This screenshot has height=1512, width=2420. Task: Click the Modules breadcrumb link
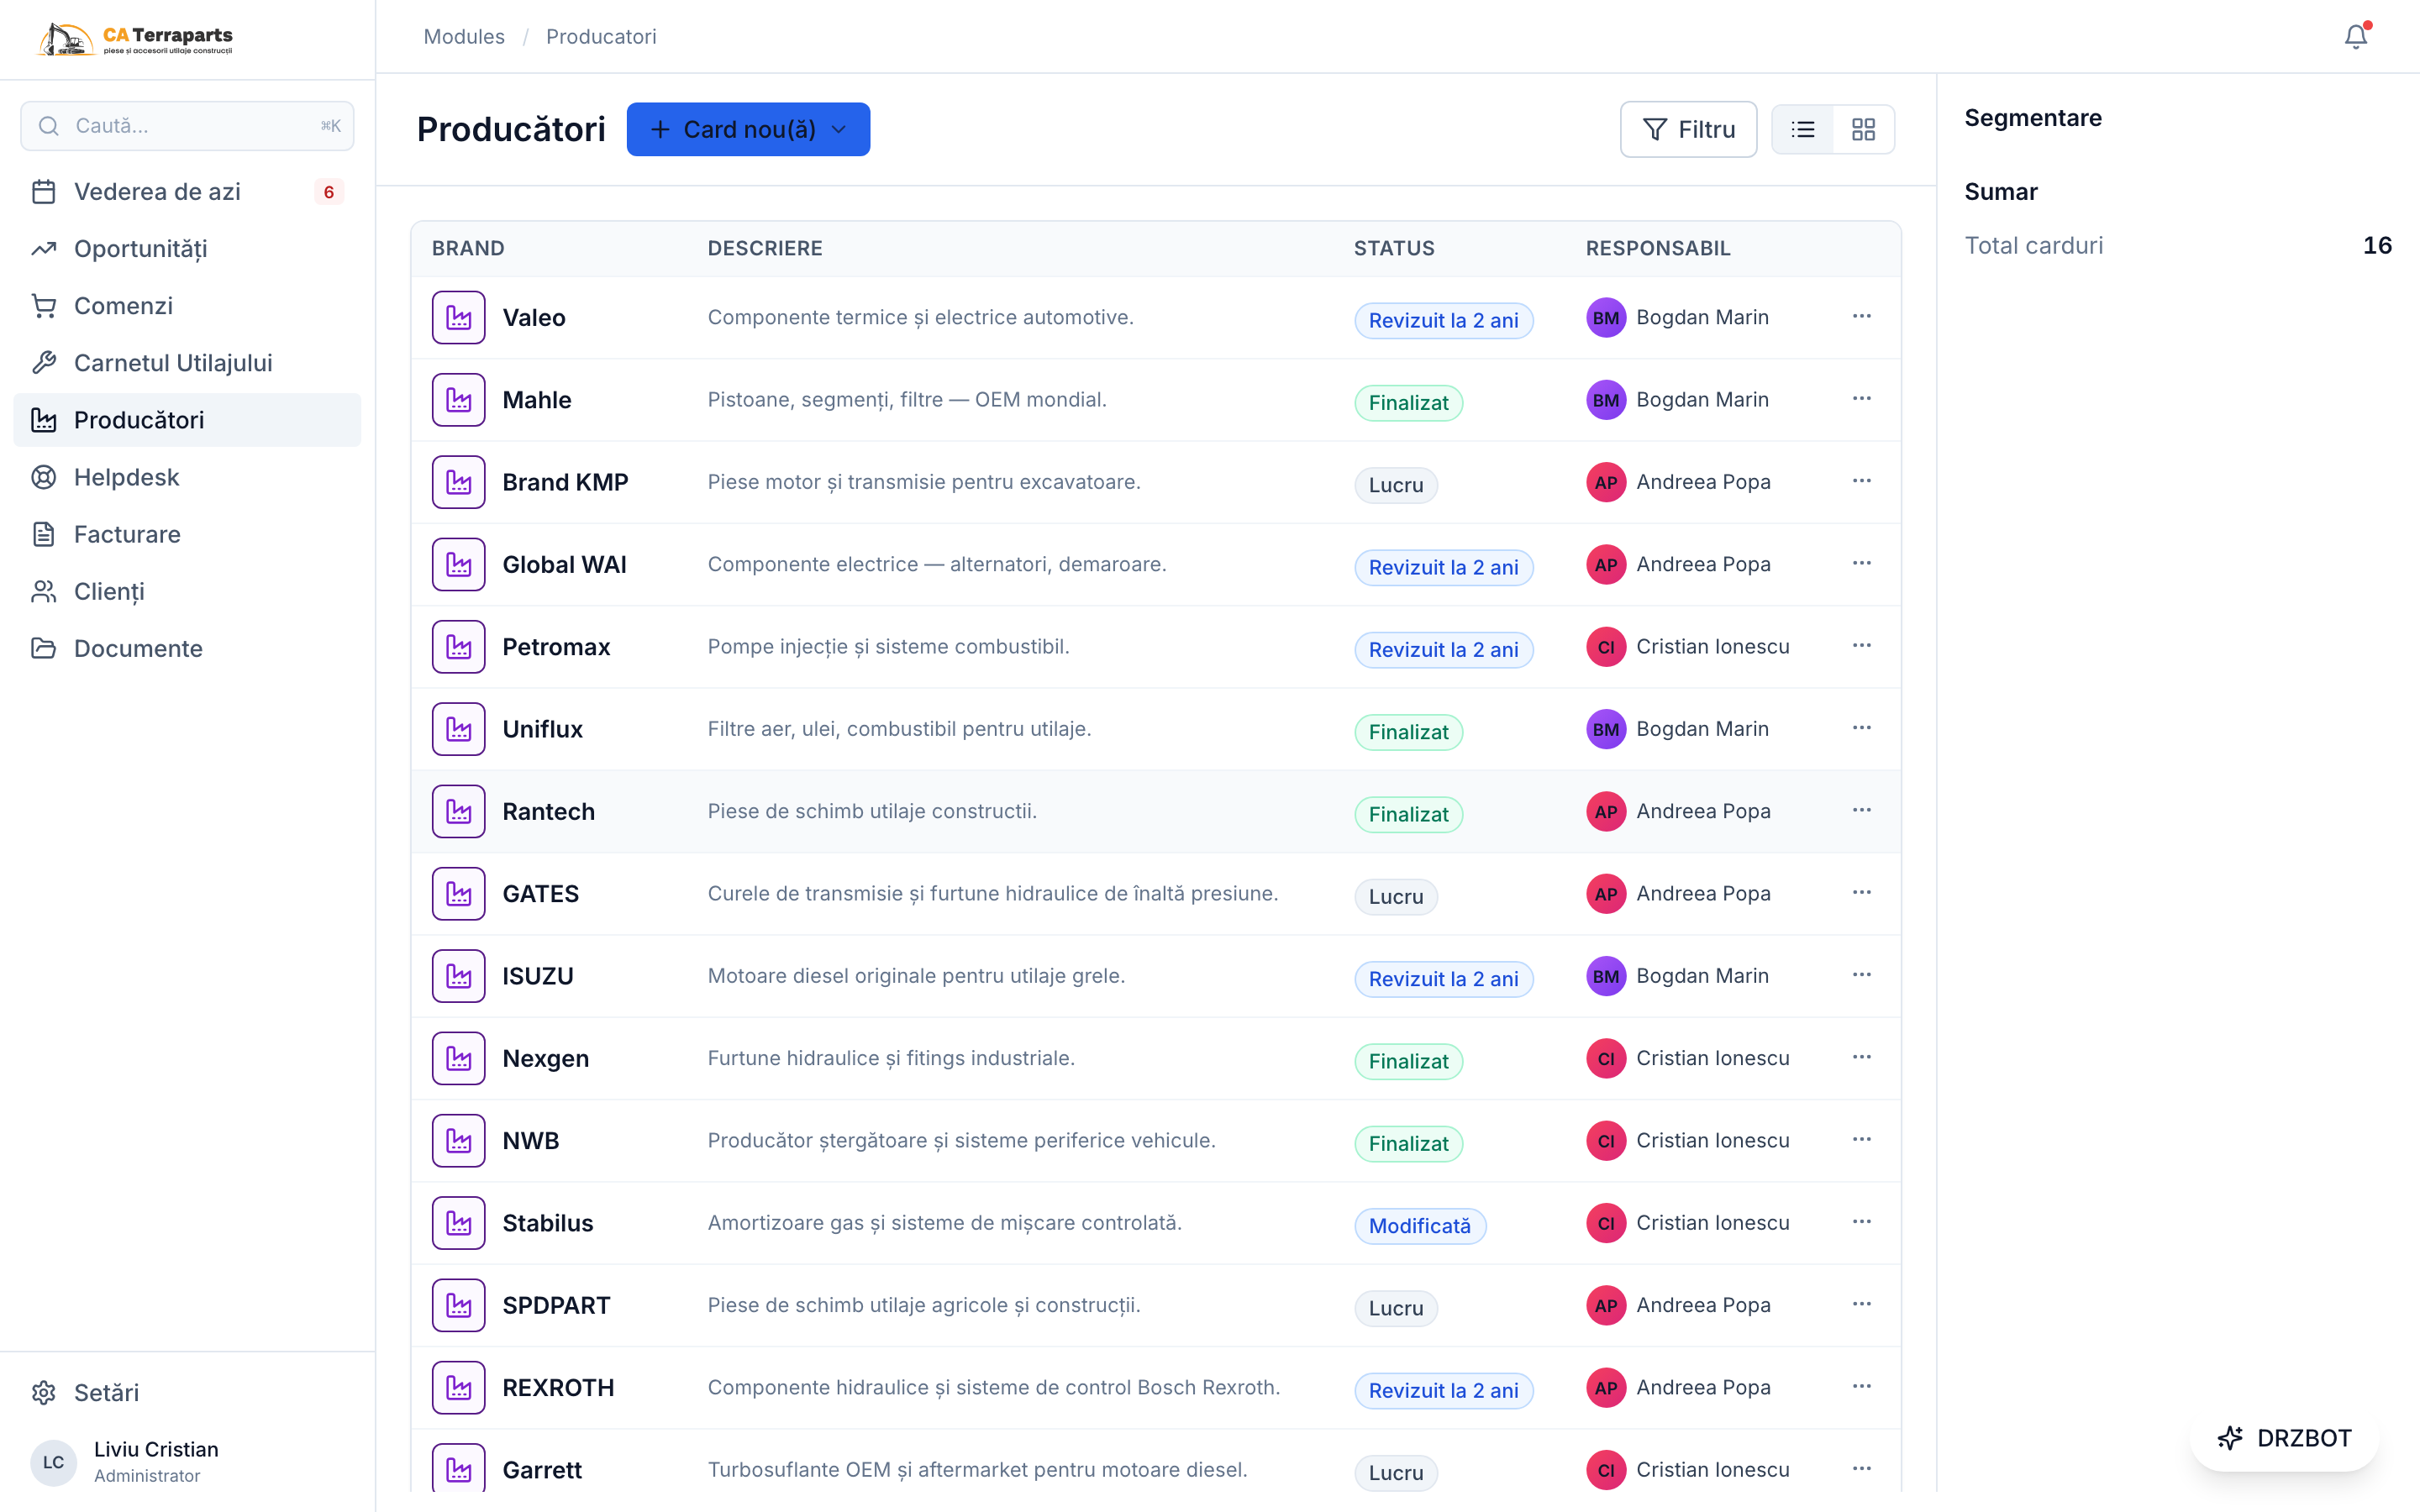pos(464,37)
